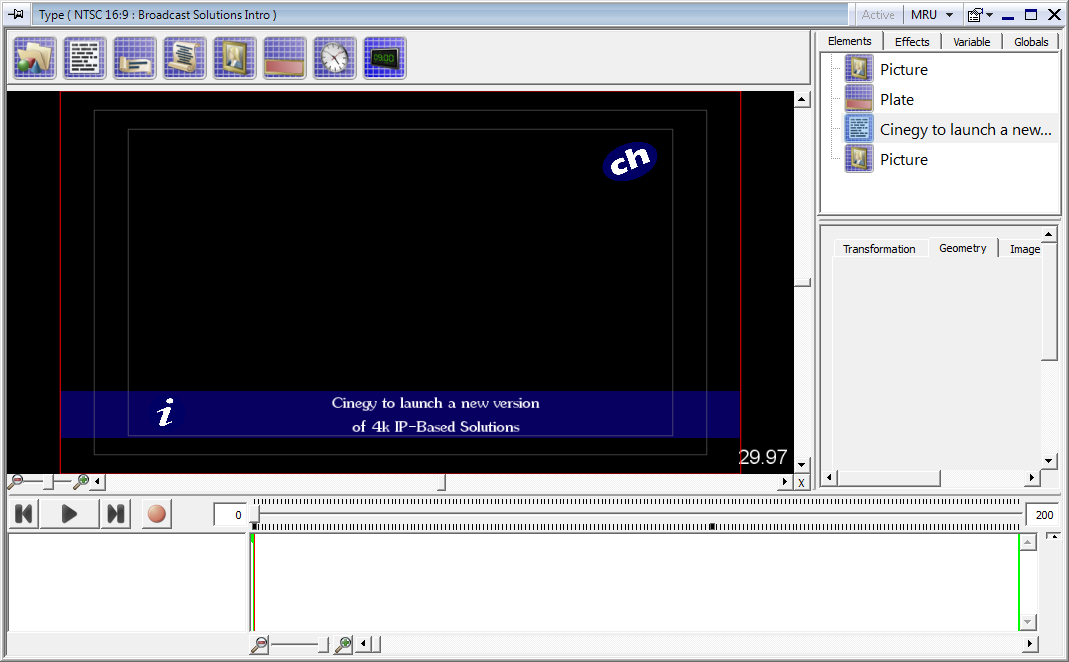The height and width of the screenshot is (662, 1069).
Task: Click the Active button
Action: pyautogui.click(x=877, y=14)
